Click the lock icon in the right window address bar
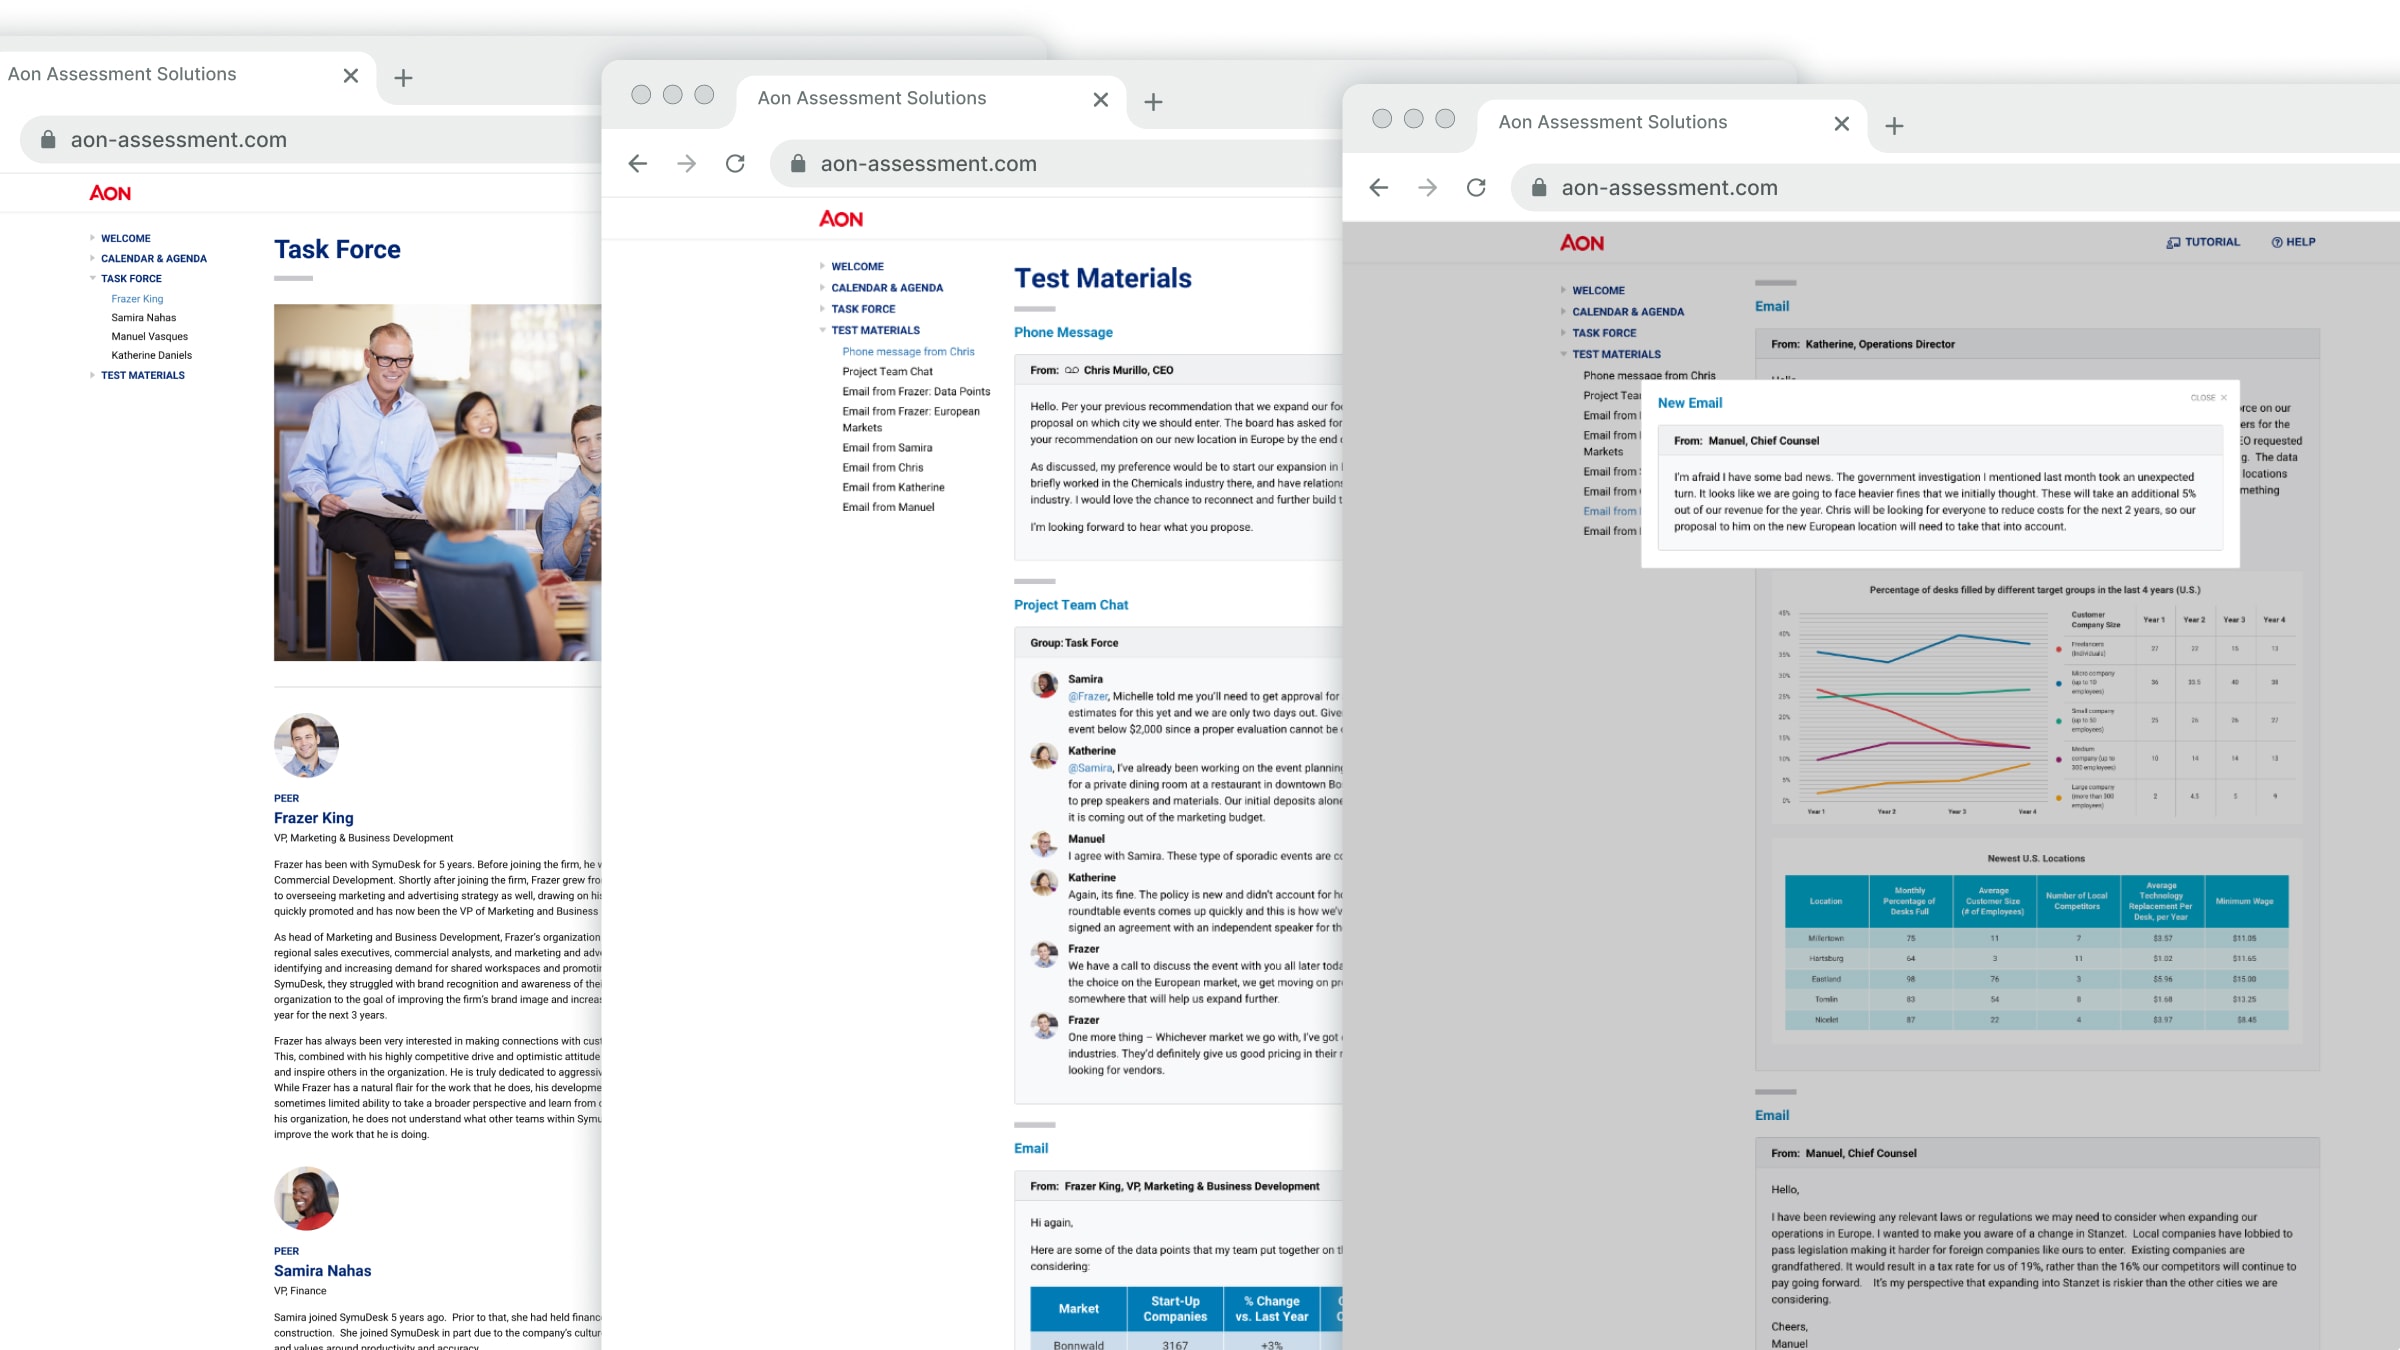 (1539, 187)
